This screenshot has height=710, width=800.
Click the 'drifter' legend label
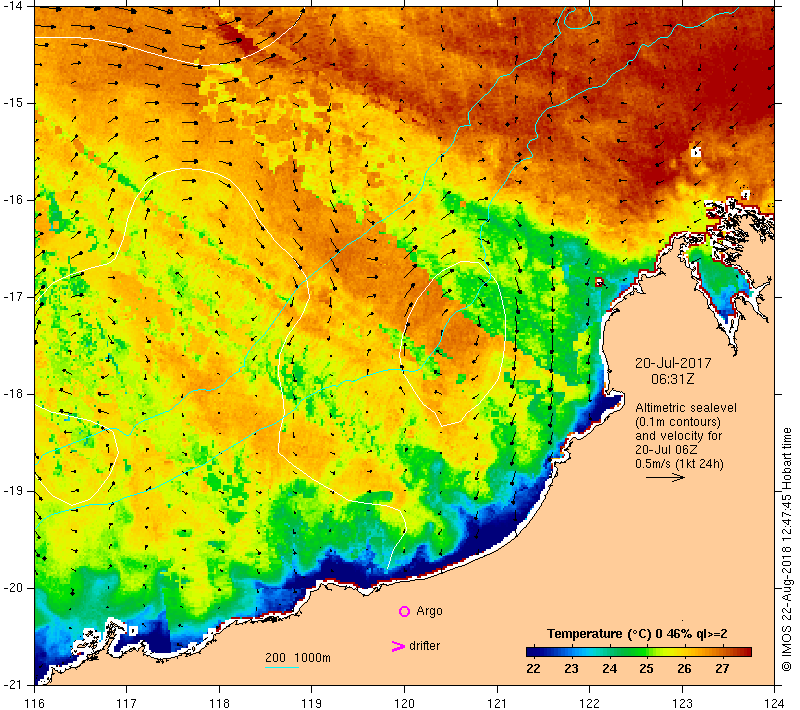tap(424, 646)
